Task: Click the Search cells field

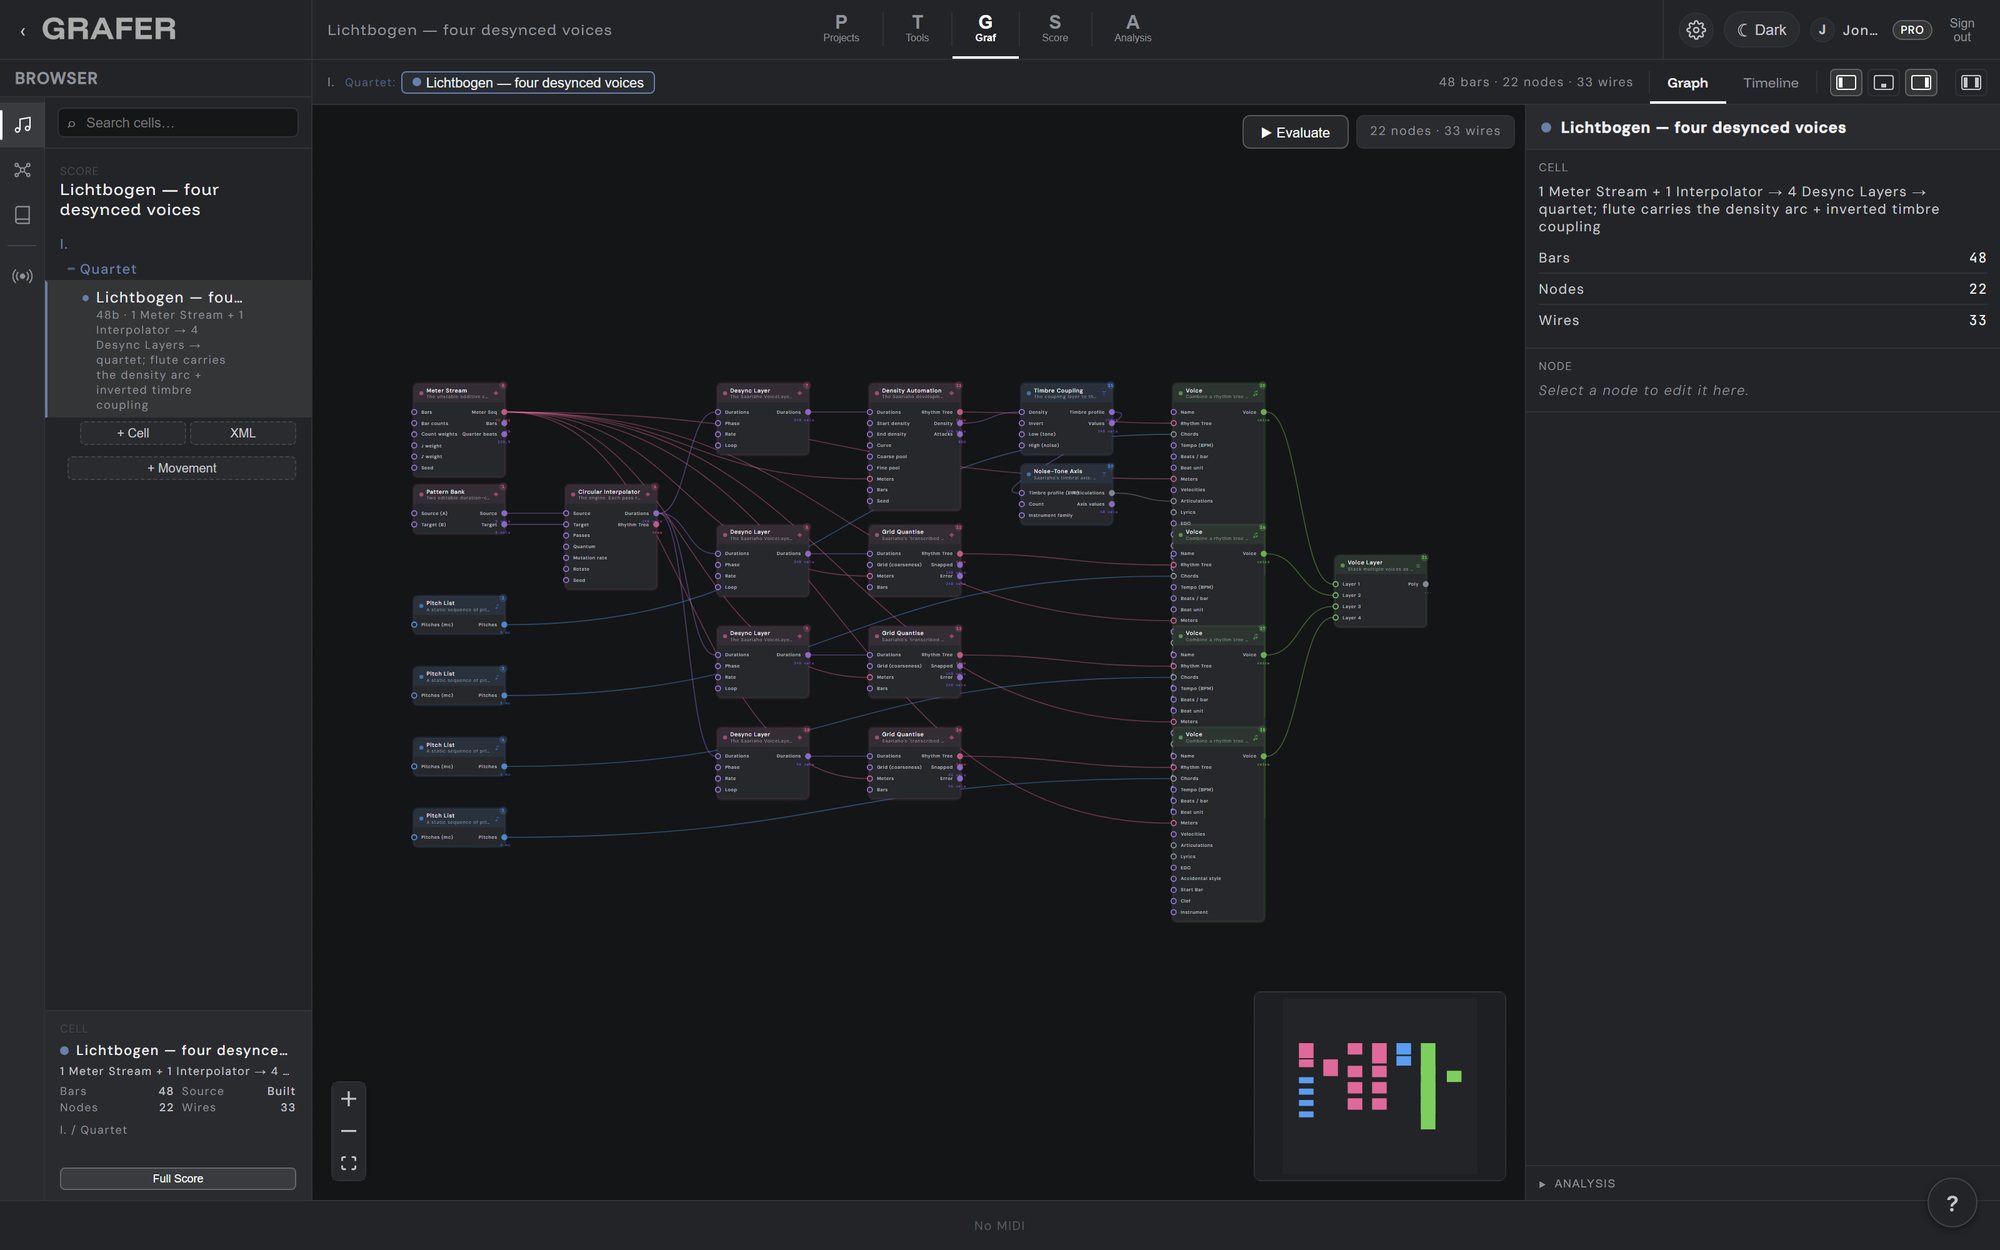Action: click(178, 123)
